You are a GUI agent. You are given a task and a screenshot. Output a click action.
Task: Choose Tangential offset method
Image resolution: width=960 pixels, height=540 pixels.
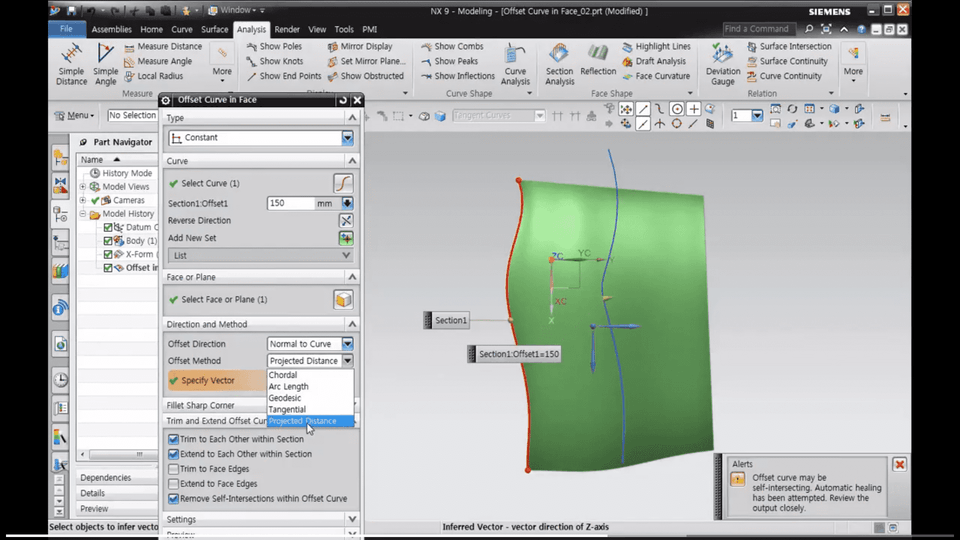(x=310, y=410)
